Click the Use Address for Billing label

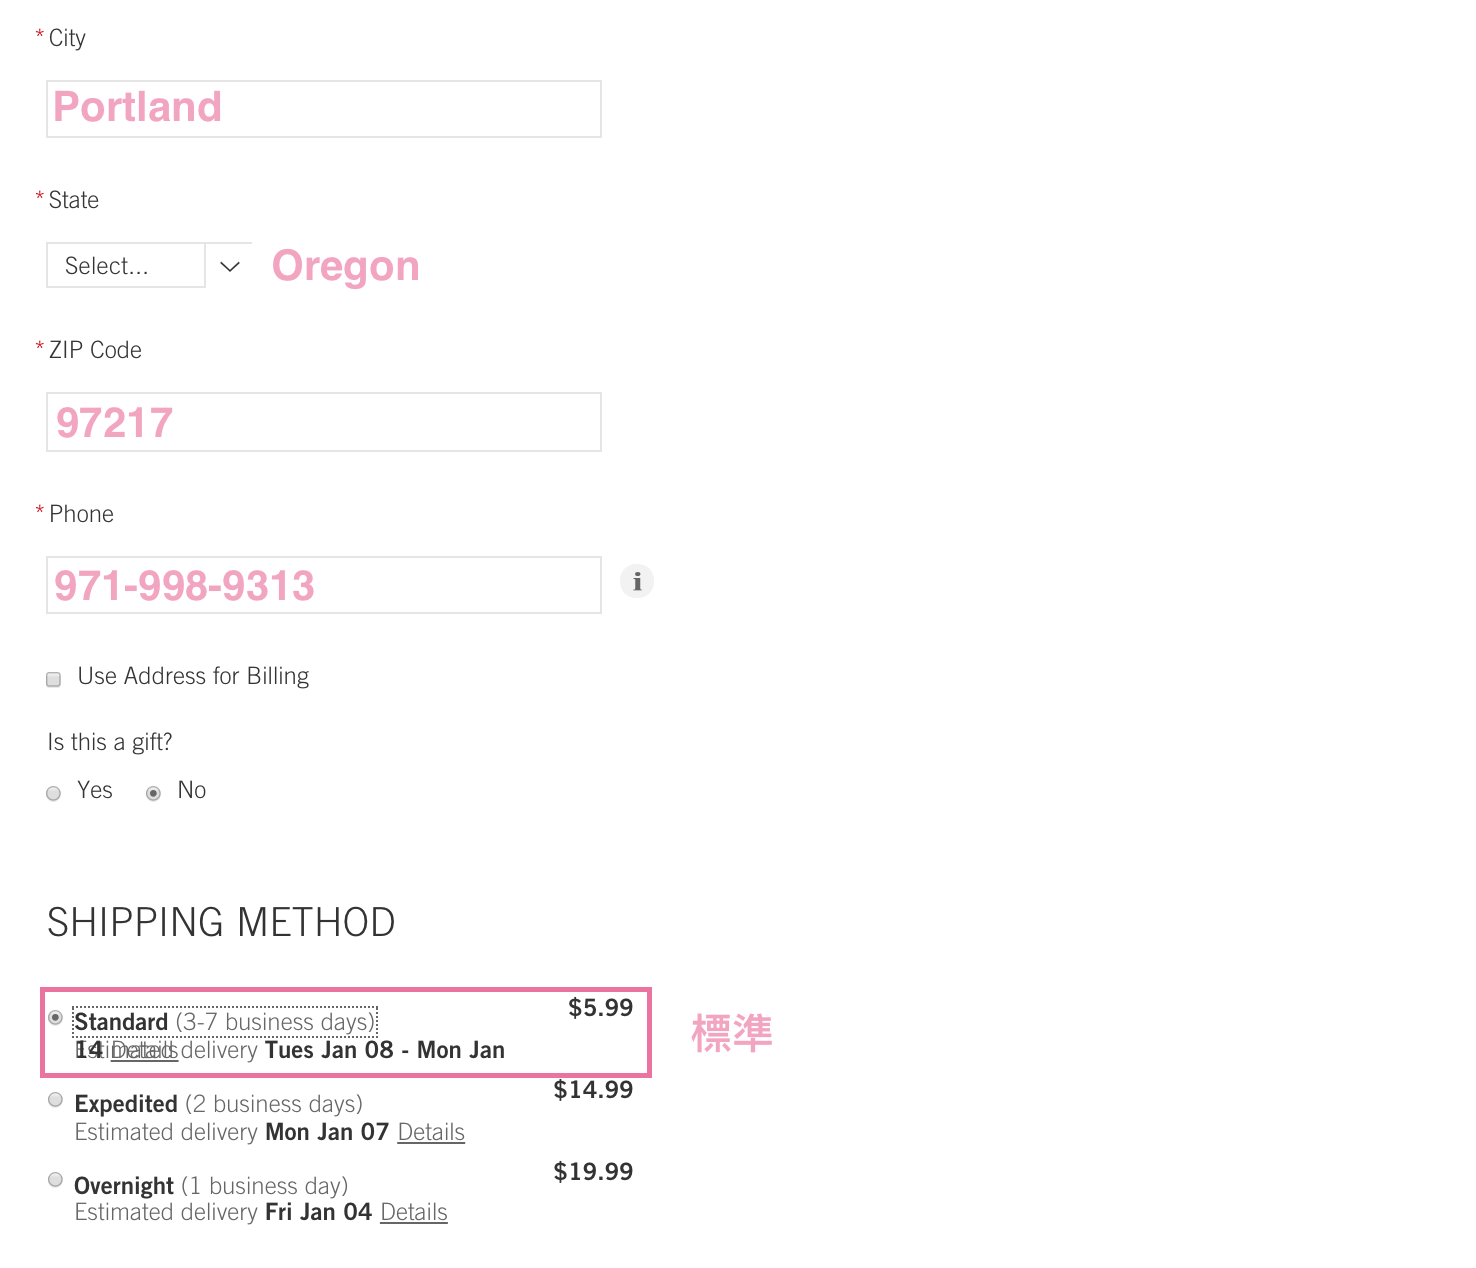coord(193,676)
